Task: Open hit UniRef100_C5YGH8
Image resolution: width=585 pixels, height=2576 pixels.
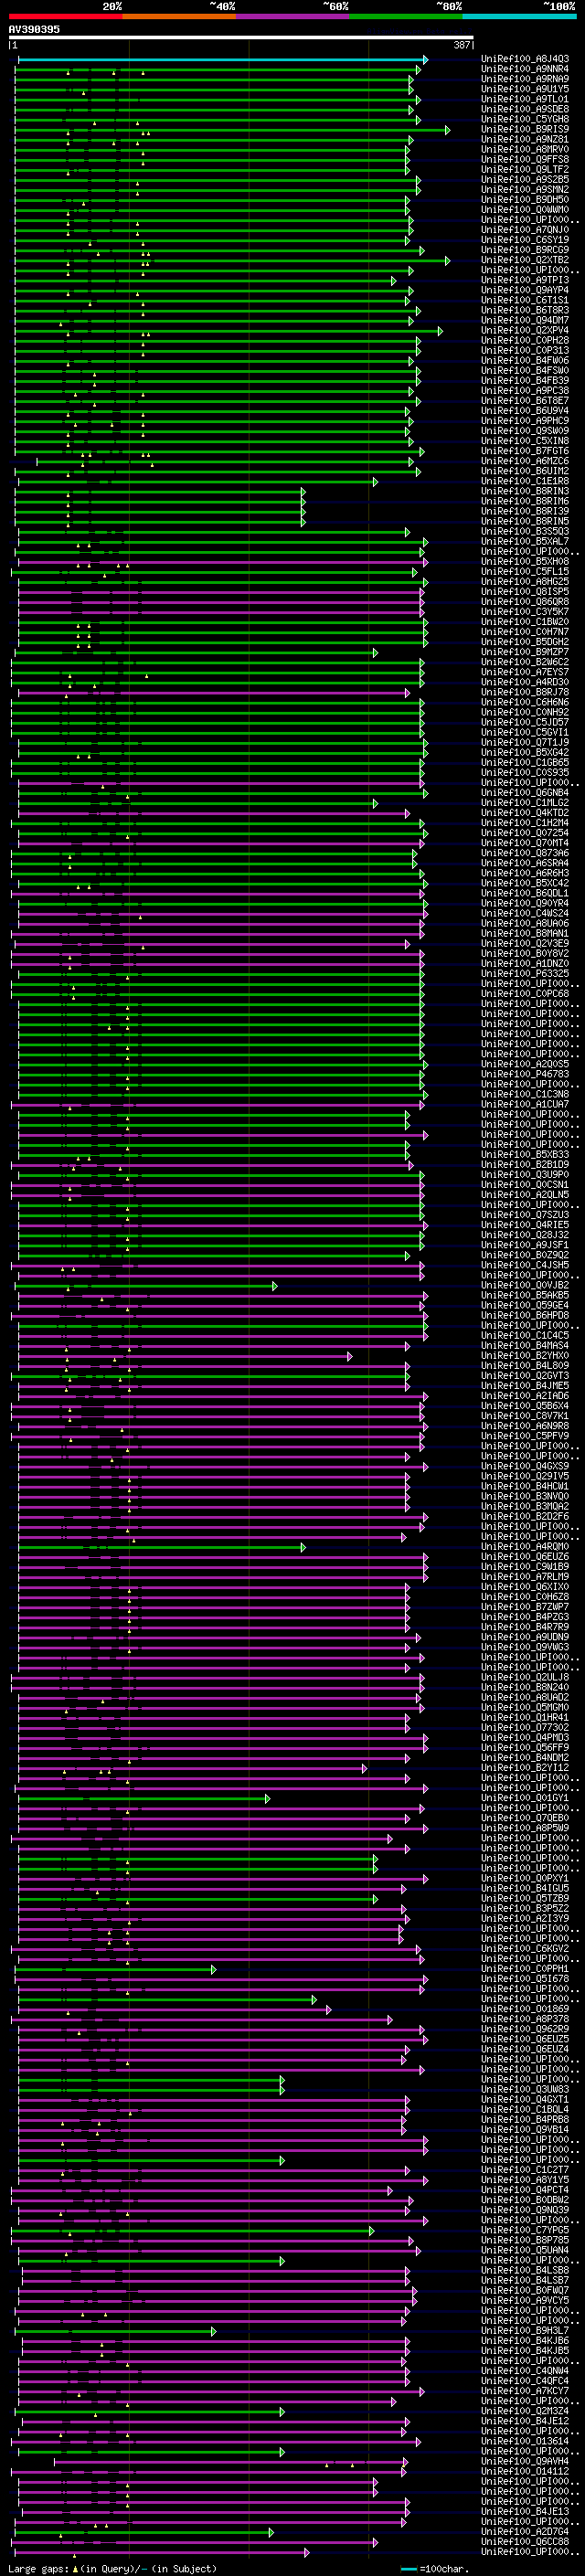Action: [525, 119]
